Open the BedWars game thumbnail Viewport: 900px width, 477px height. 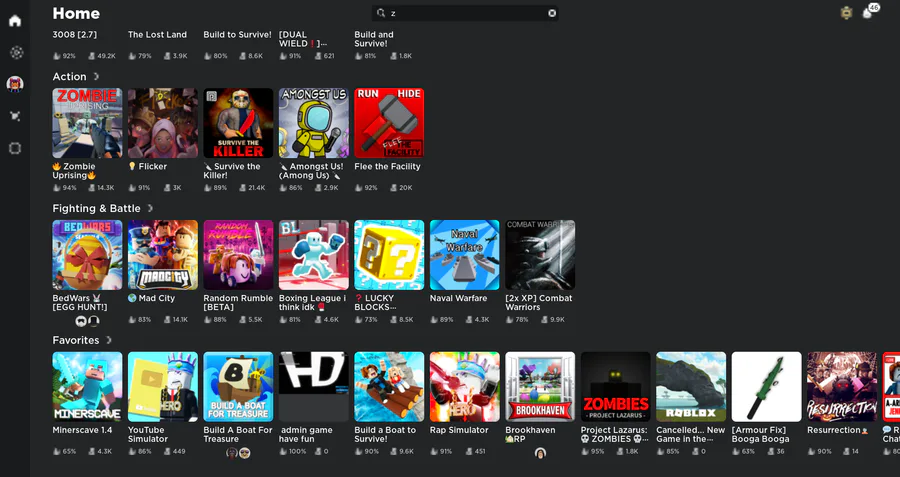87,255
